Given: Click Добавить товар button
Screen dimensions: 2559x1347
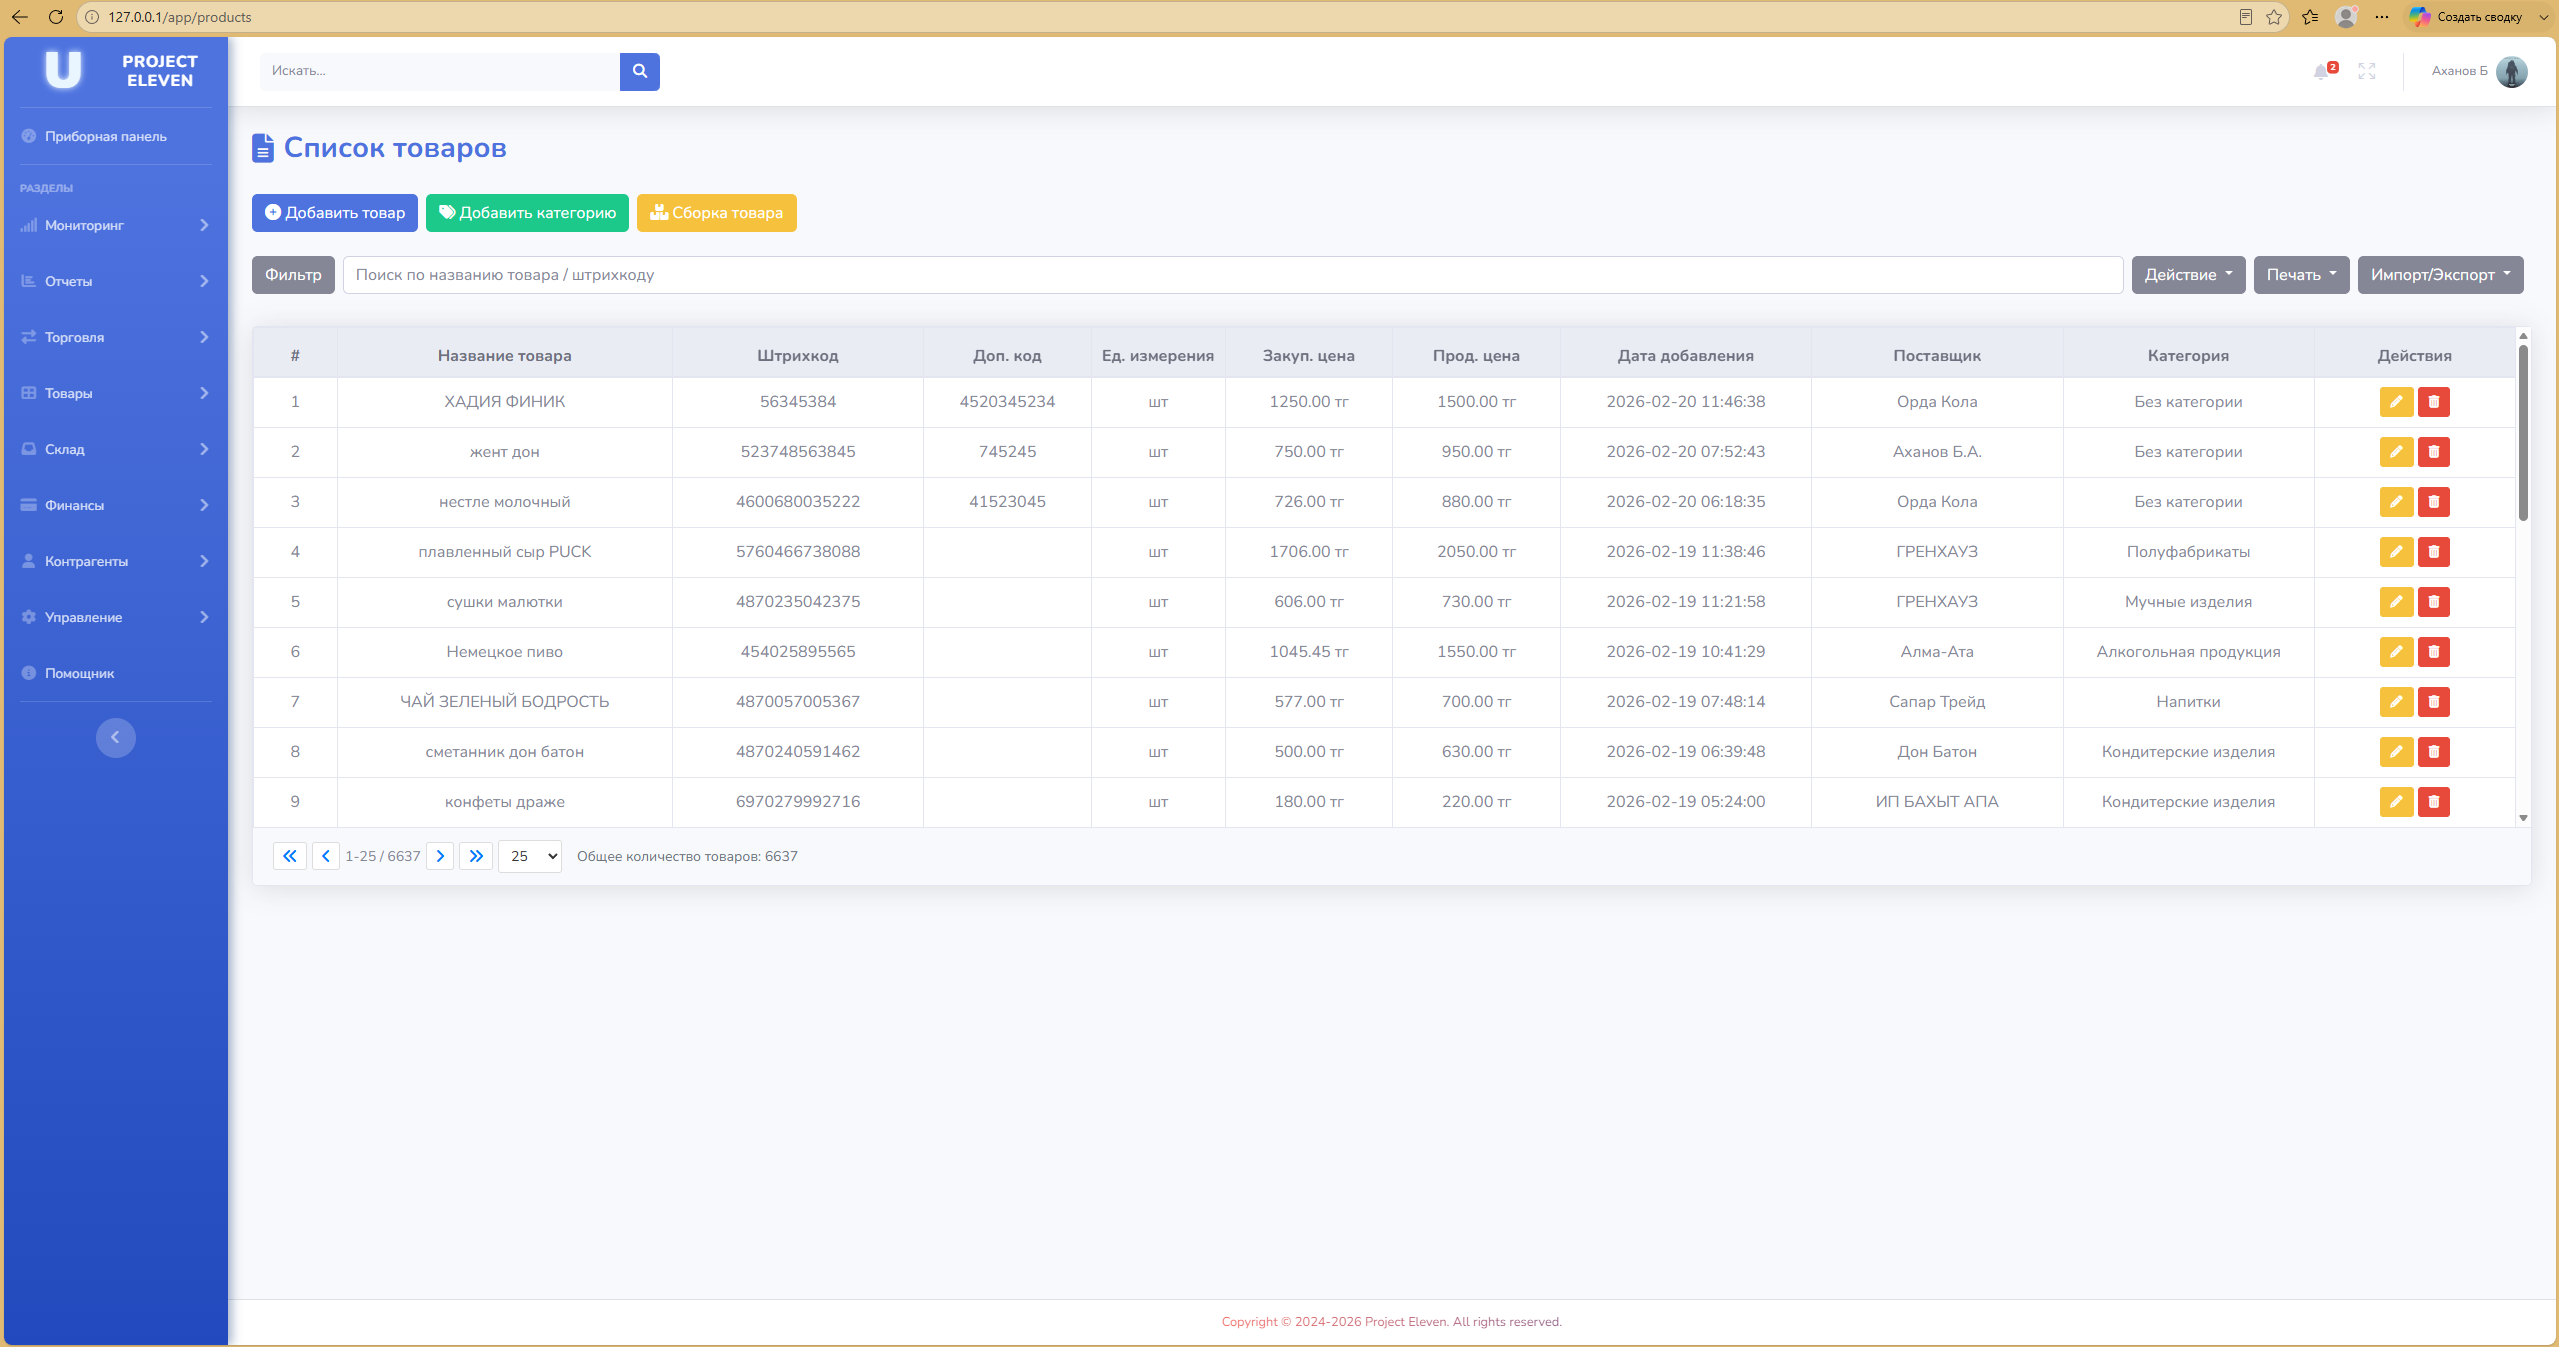Looking at the screenshot, I should 334,213.
